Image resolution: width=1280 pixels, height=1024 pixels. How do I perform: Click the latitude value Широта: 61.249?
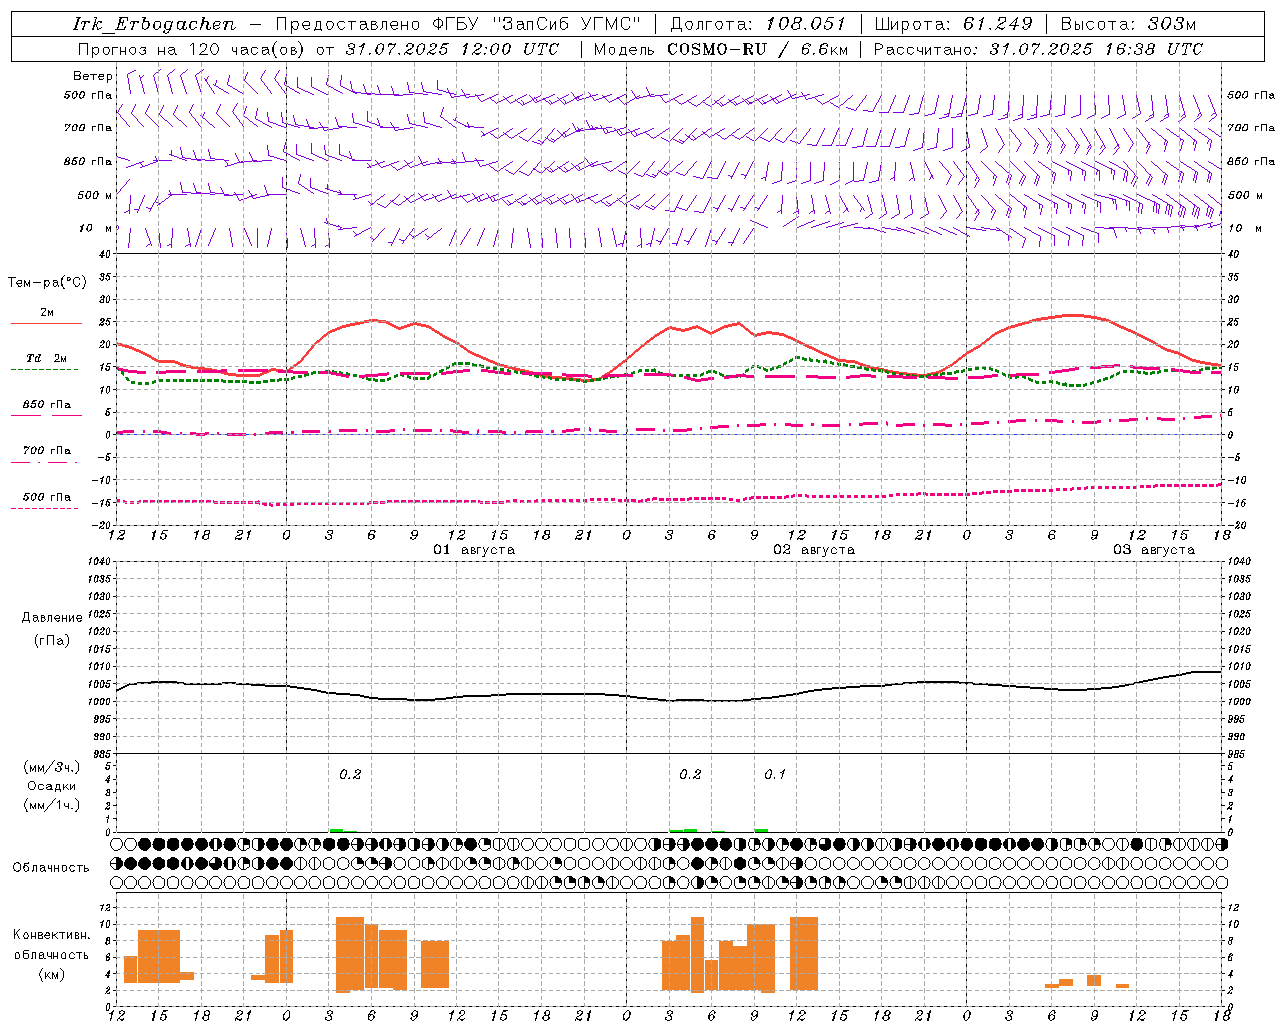(953, 24)
